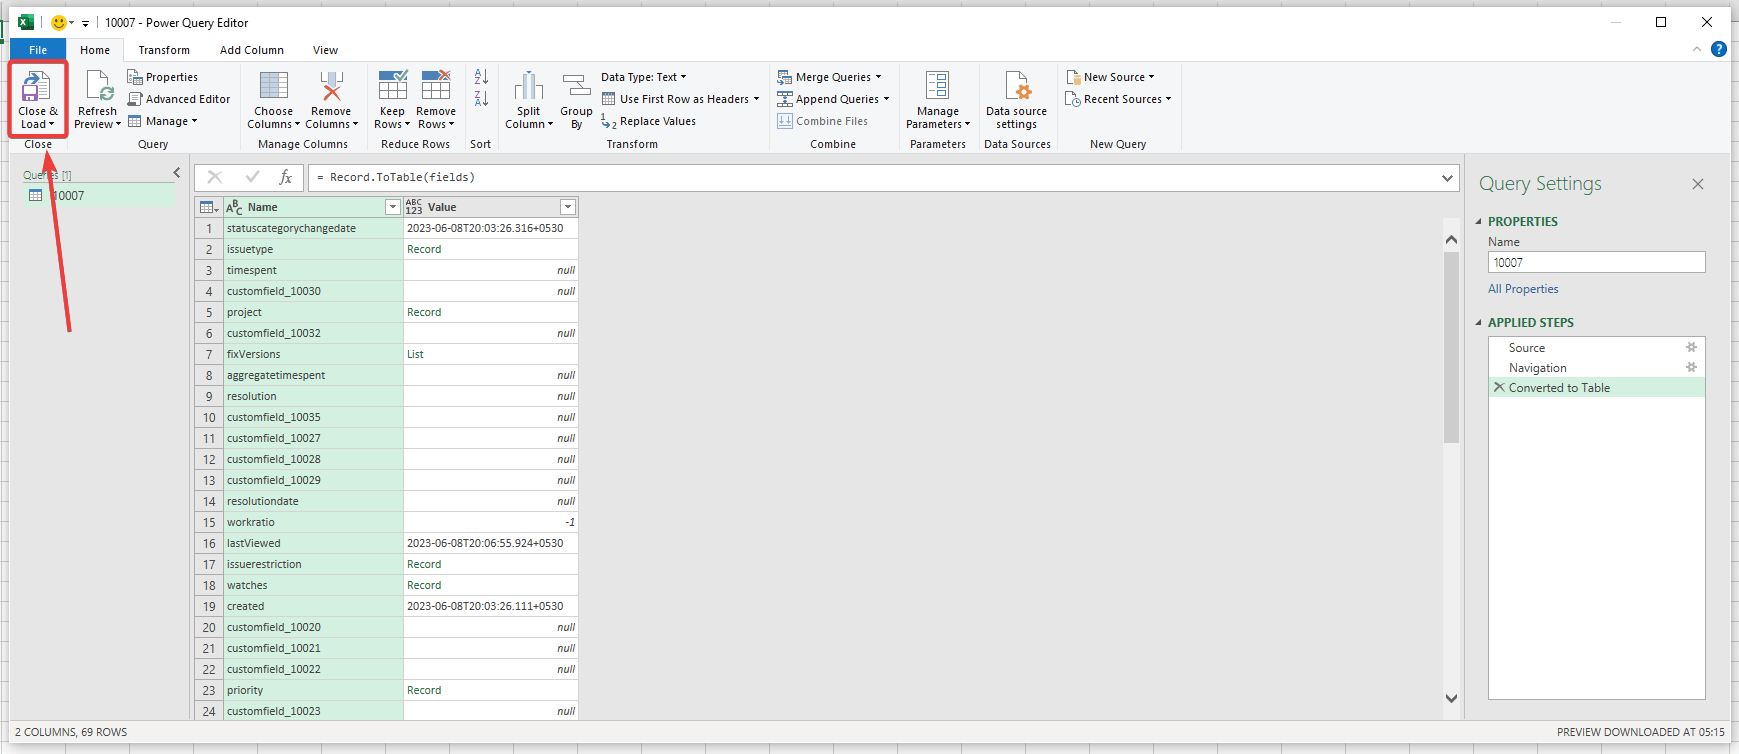Click the query Name input field
The width and height of the screenshot is (1739, 754).
click(1596, 262)
